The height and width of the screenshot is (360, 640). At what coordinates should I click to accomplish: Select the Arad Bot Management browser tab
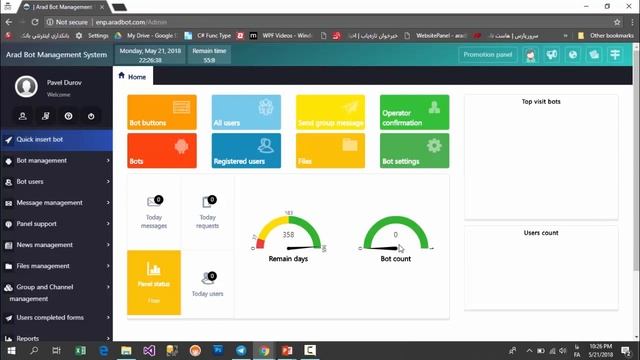(62, 7)
